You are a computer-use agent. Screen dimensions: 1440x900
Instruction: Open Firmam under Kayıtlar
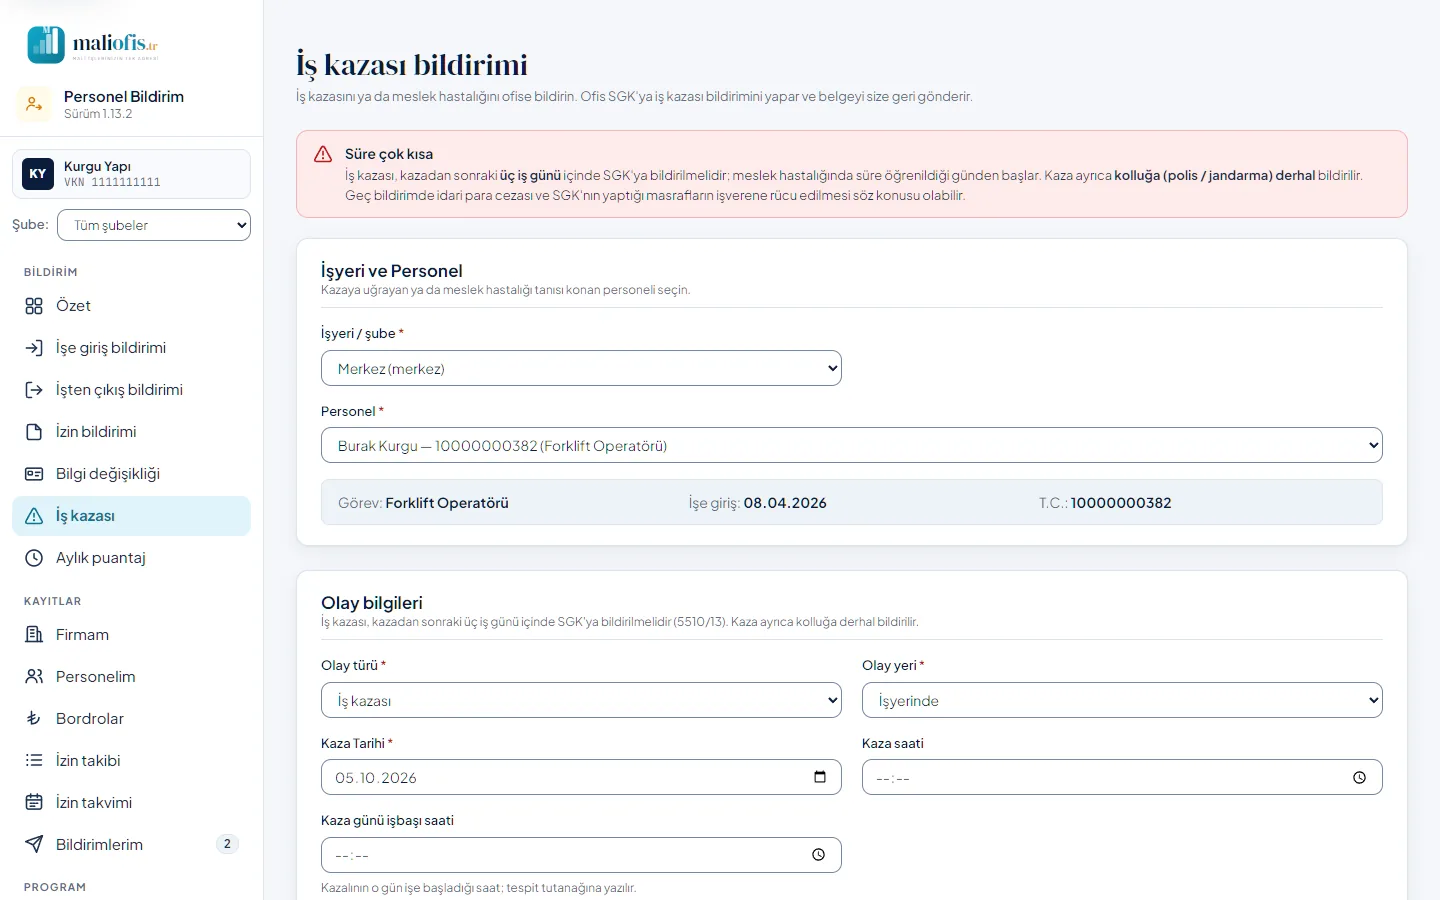(x=131, y=635)
